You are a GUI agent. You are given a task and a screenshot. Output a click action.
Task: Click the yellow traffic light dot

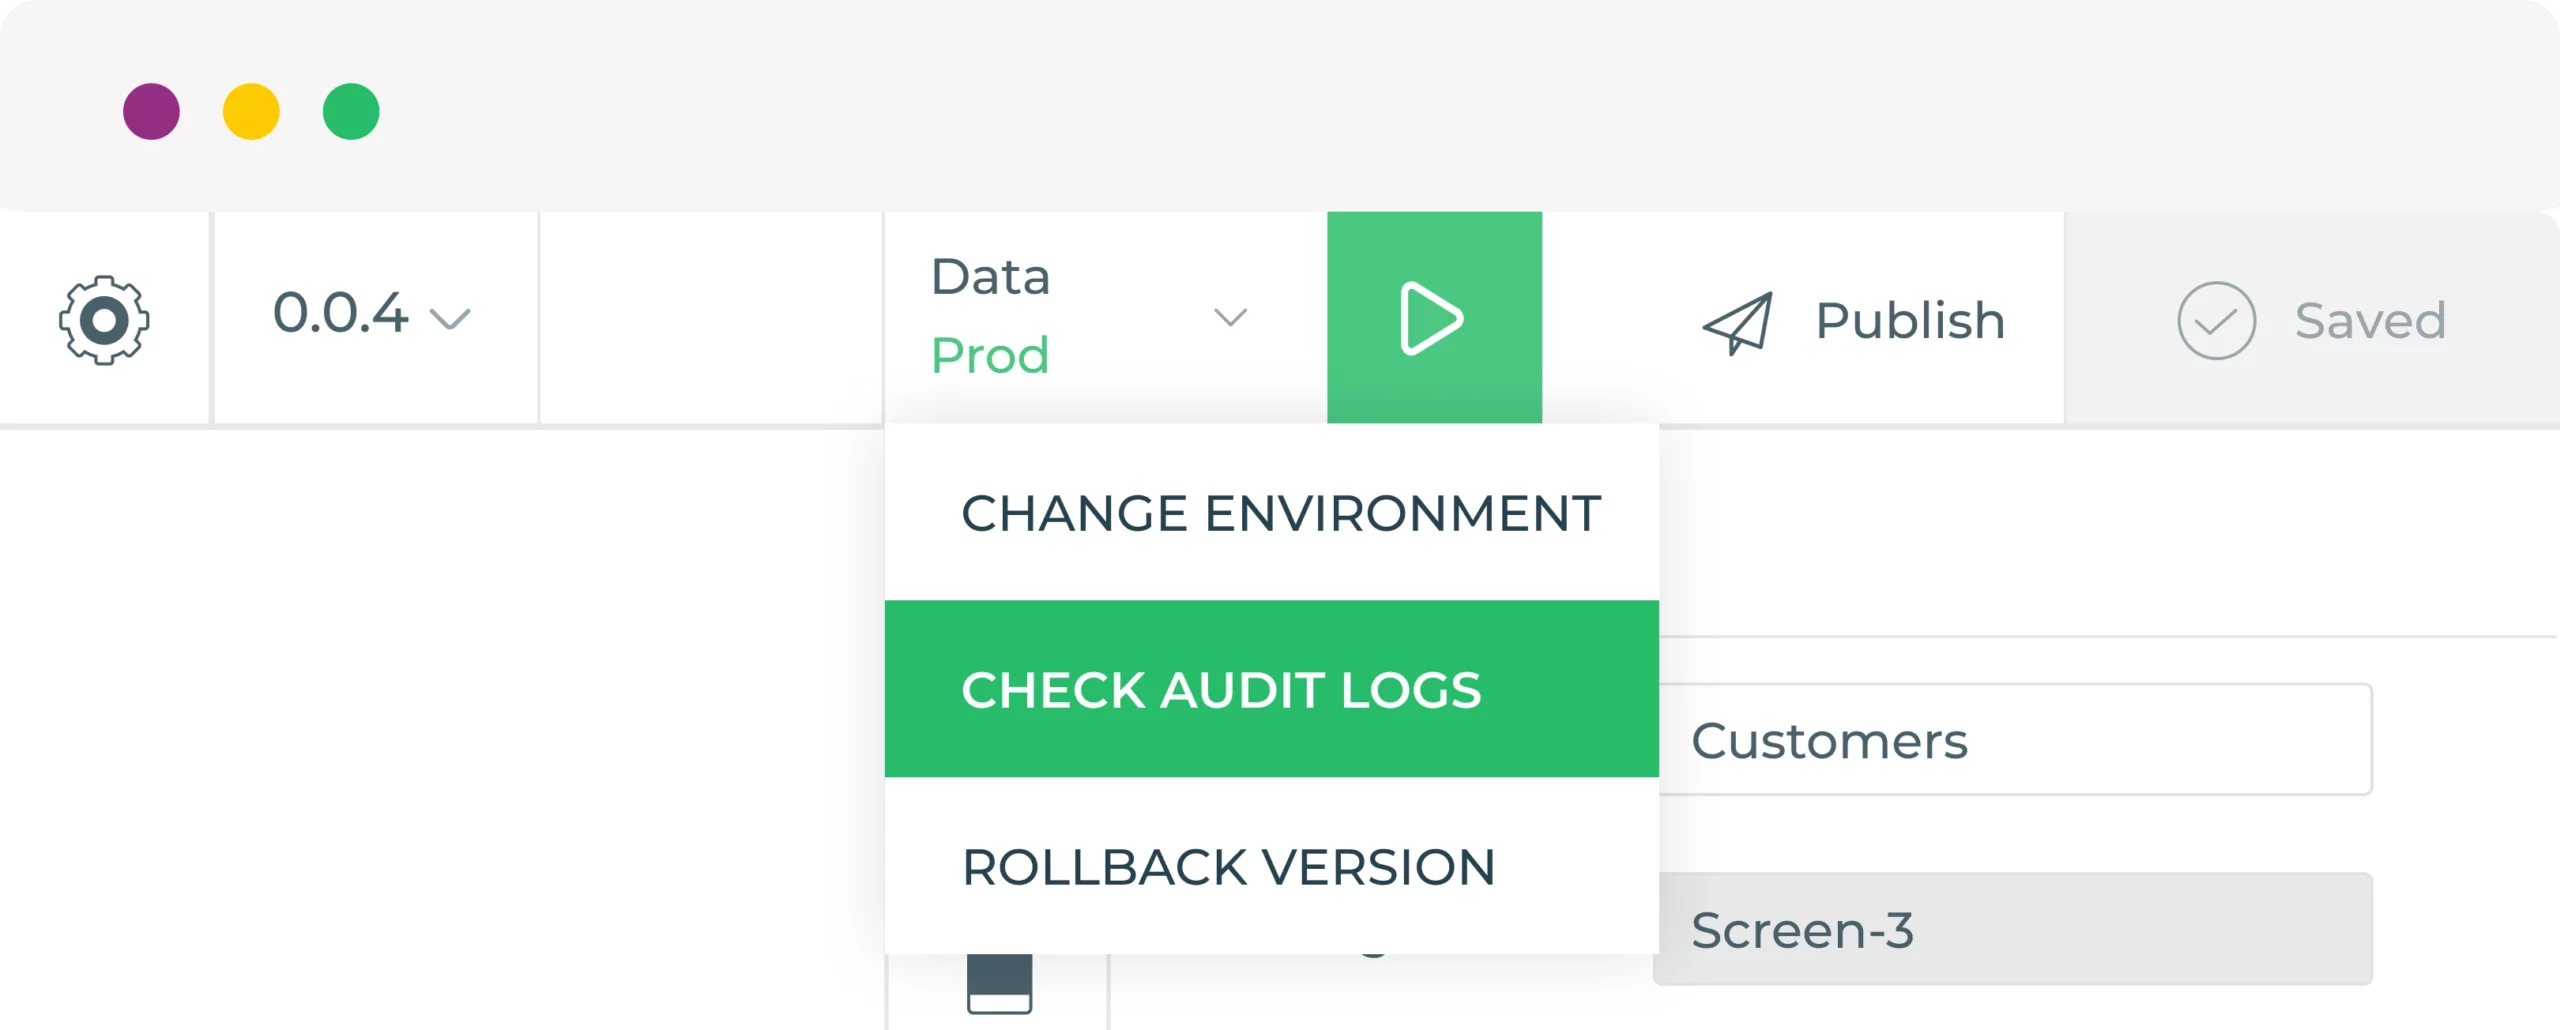[251, 111]
